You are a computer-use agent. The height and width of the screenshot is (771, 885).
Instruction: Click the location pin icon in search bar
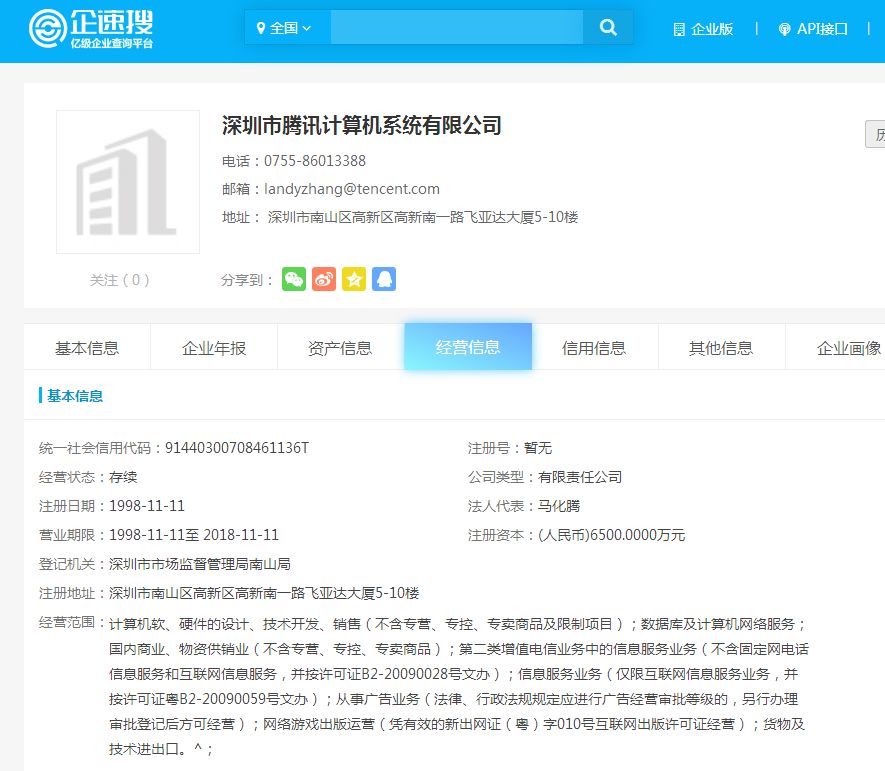click(262, 27)
